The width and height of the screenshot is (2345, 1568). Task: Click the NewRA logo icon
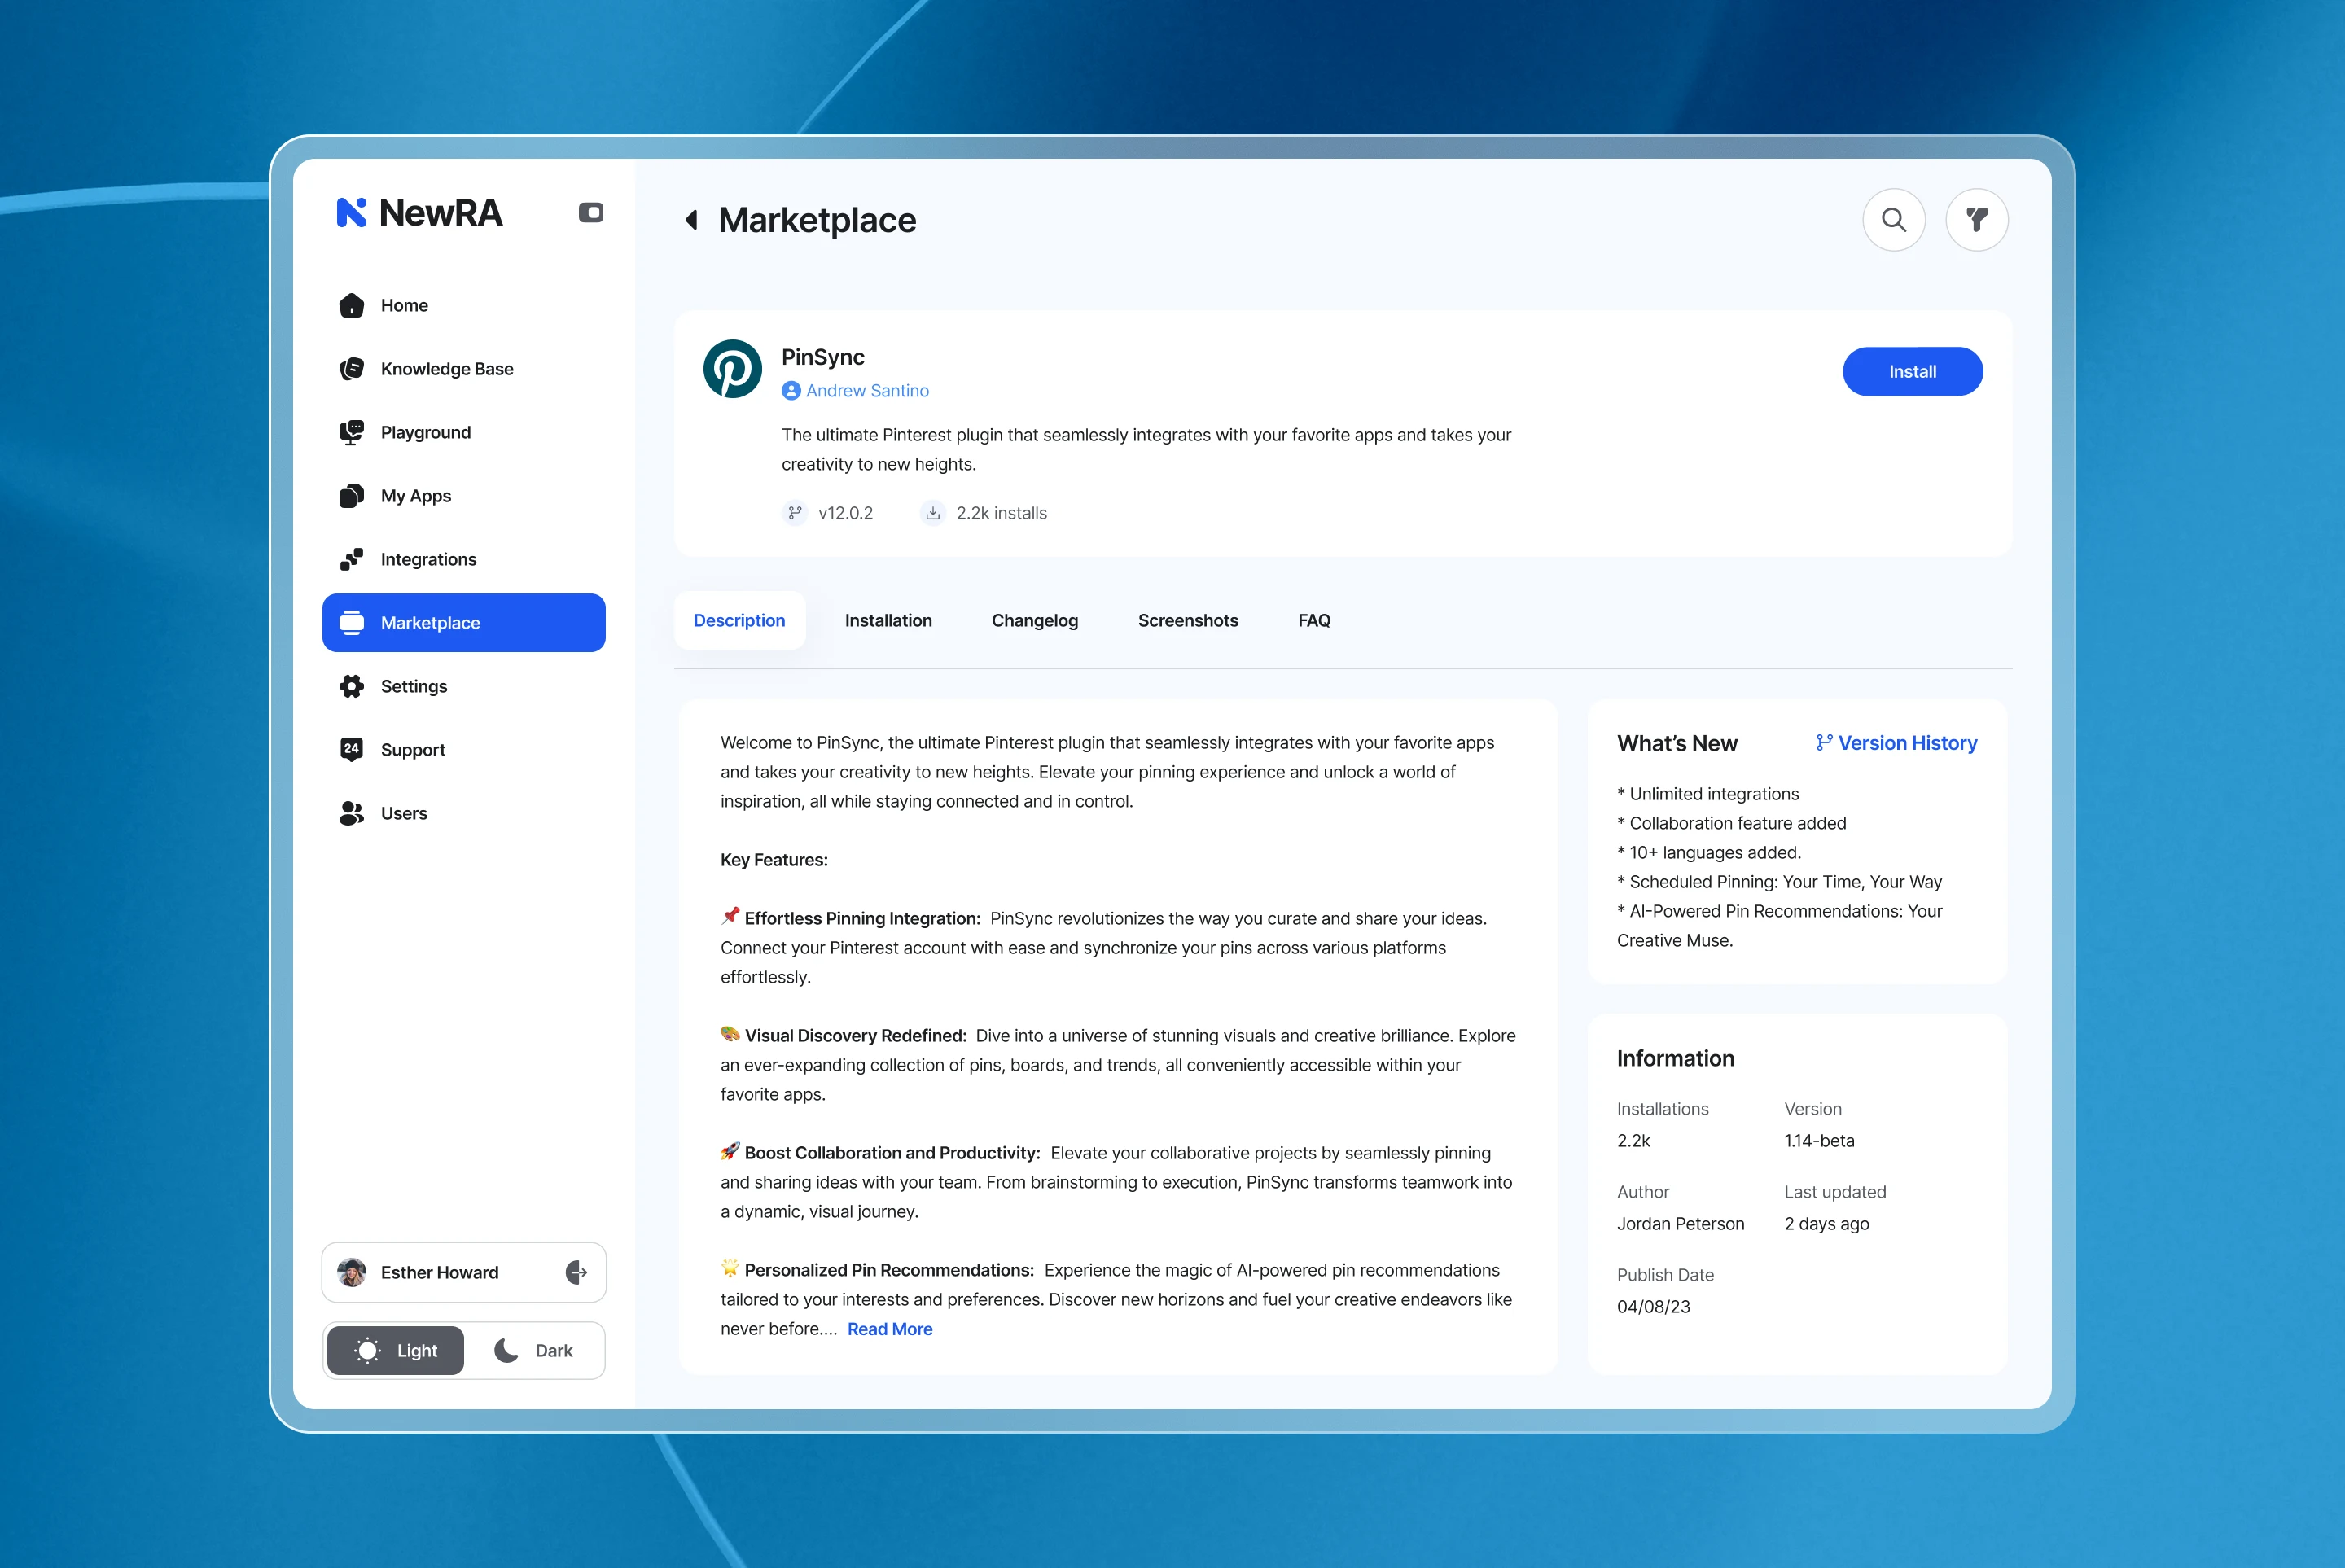(x=351, y=212)
